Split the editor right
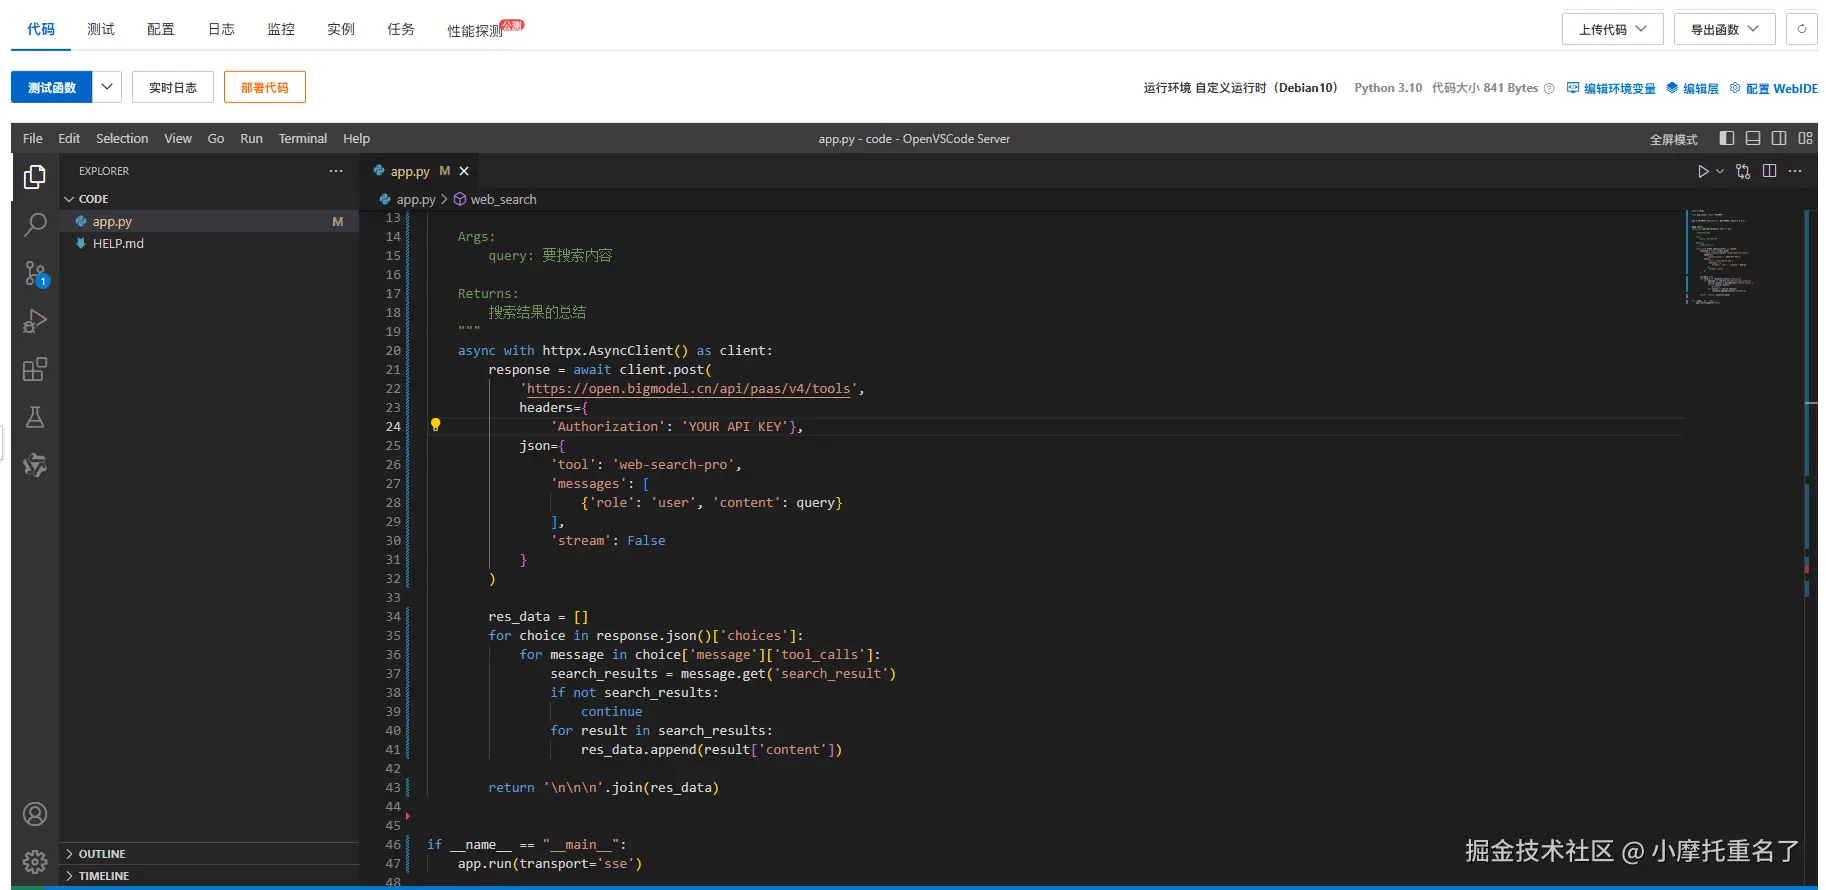Screen dimensions: 1826x890 (x=1769, y=171)
